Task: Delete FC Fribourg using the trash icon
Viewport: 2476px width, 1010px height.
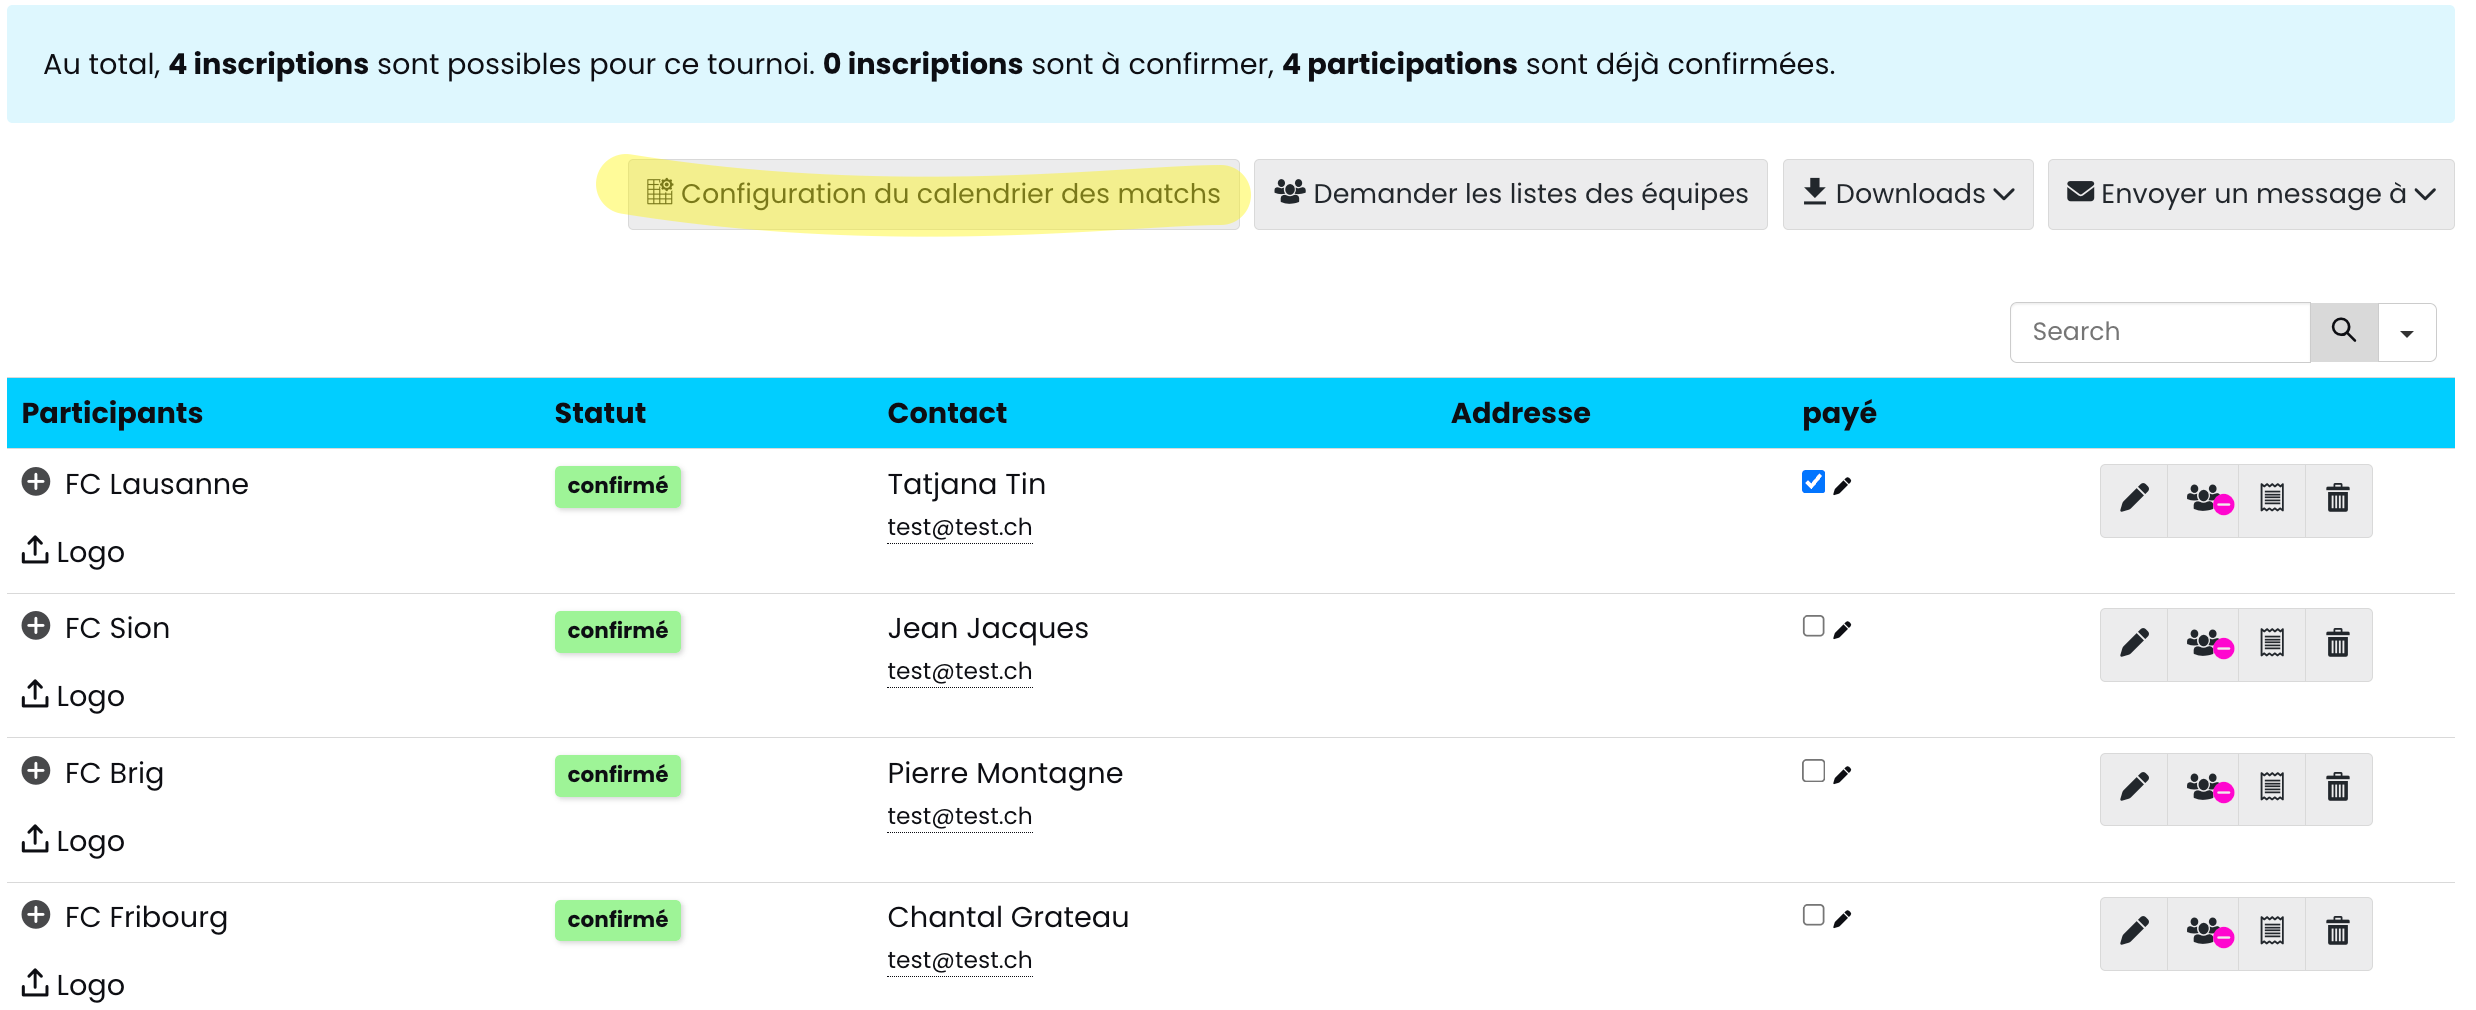Action: point(2338,932)
